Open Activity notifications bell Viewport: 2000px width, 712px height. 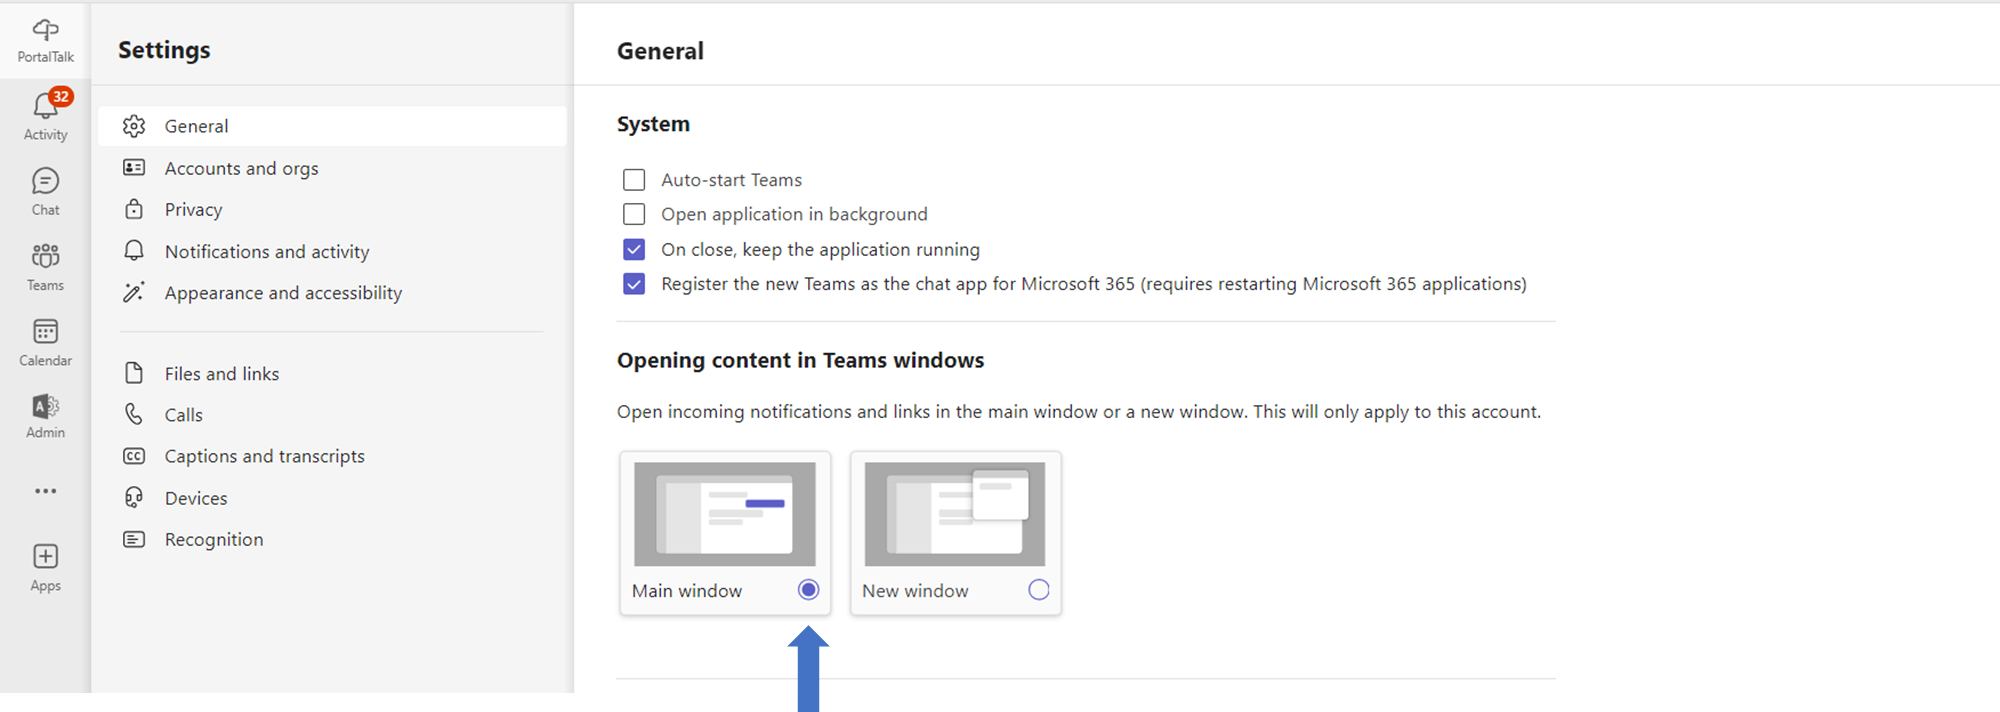(x=45, y=115)
